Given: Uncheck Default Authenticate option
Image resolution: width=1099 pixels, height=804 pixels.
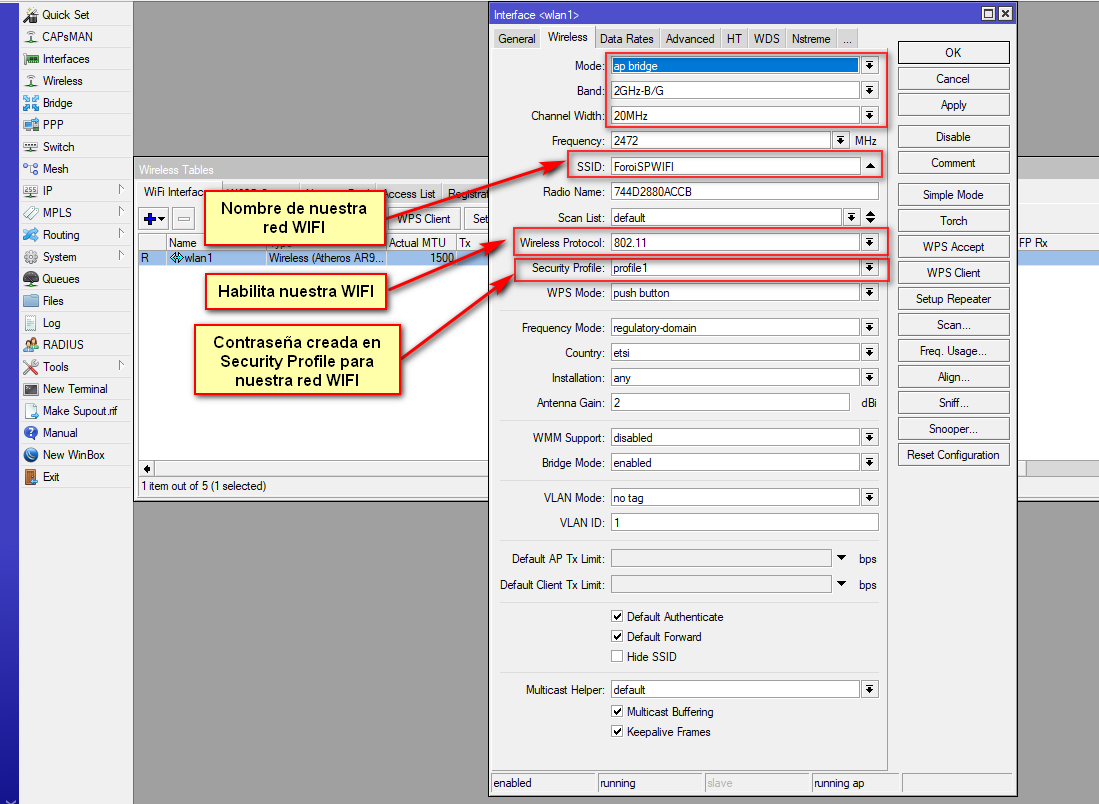Looking at the screenshot, I should [x=617, y=617].
